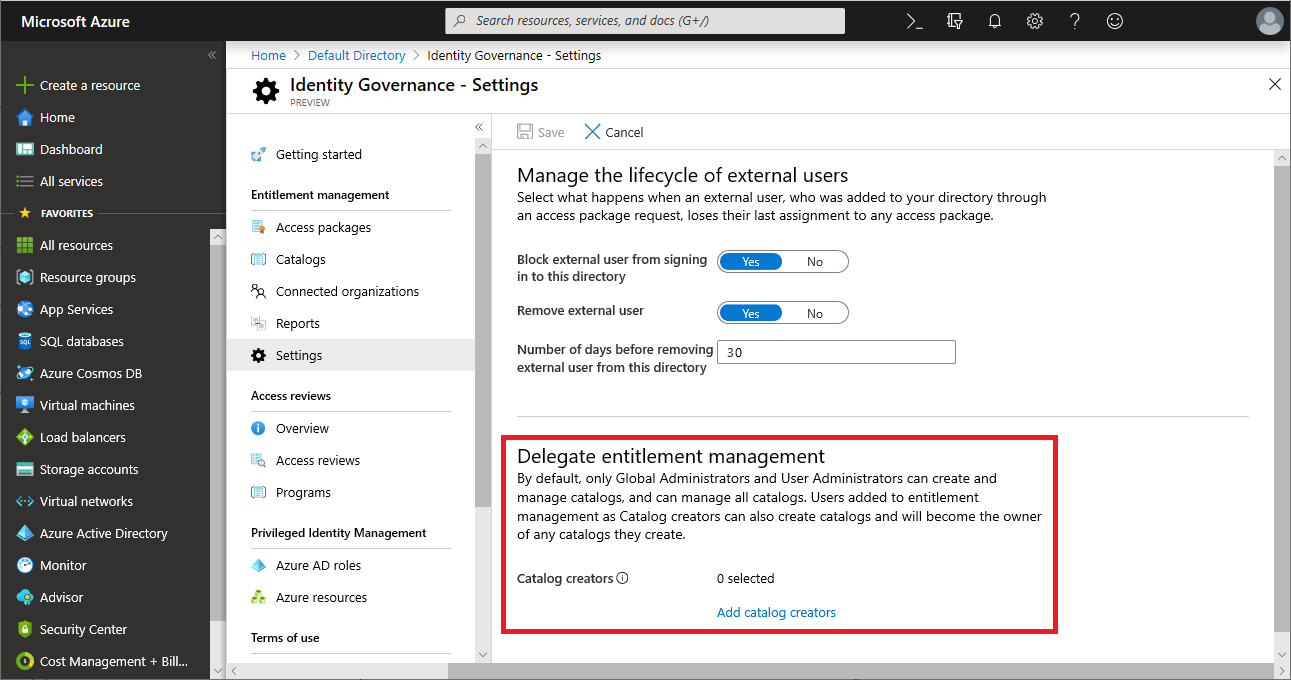Open portal settings gear in top bar

tap(1035, 21)
